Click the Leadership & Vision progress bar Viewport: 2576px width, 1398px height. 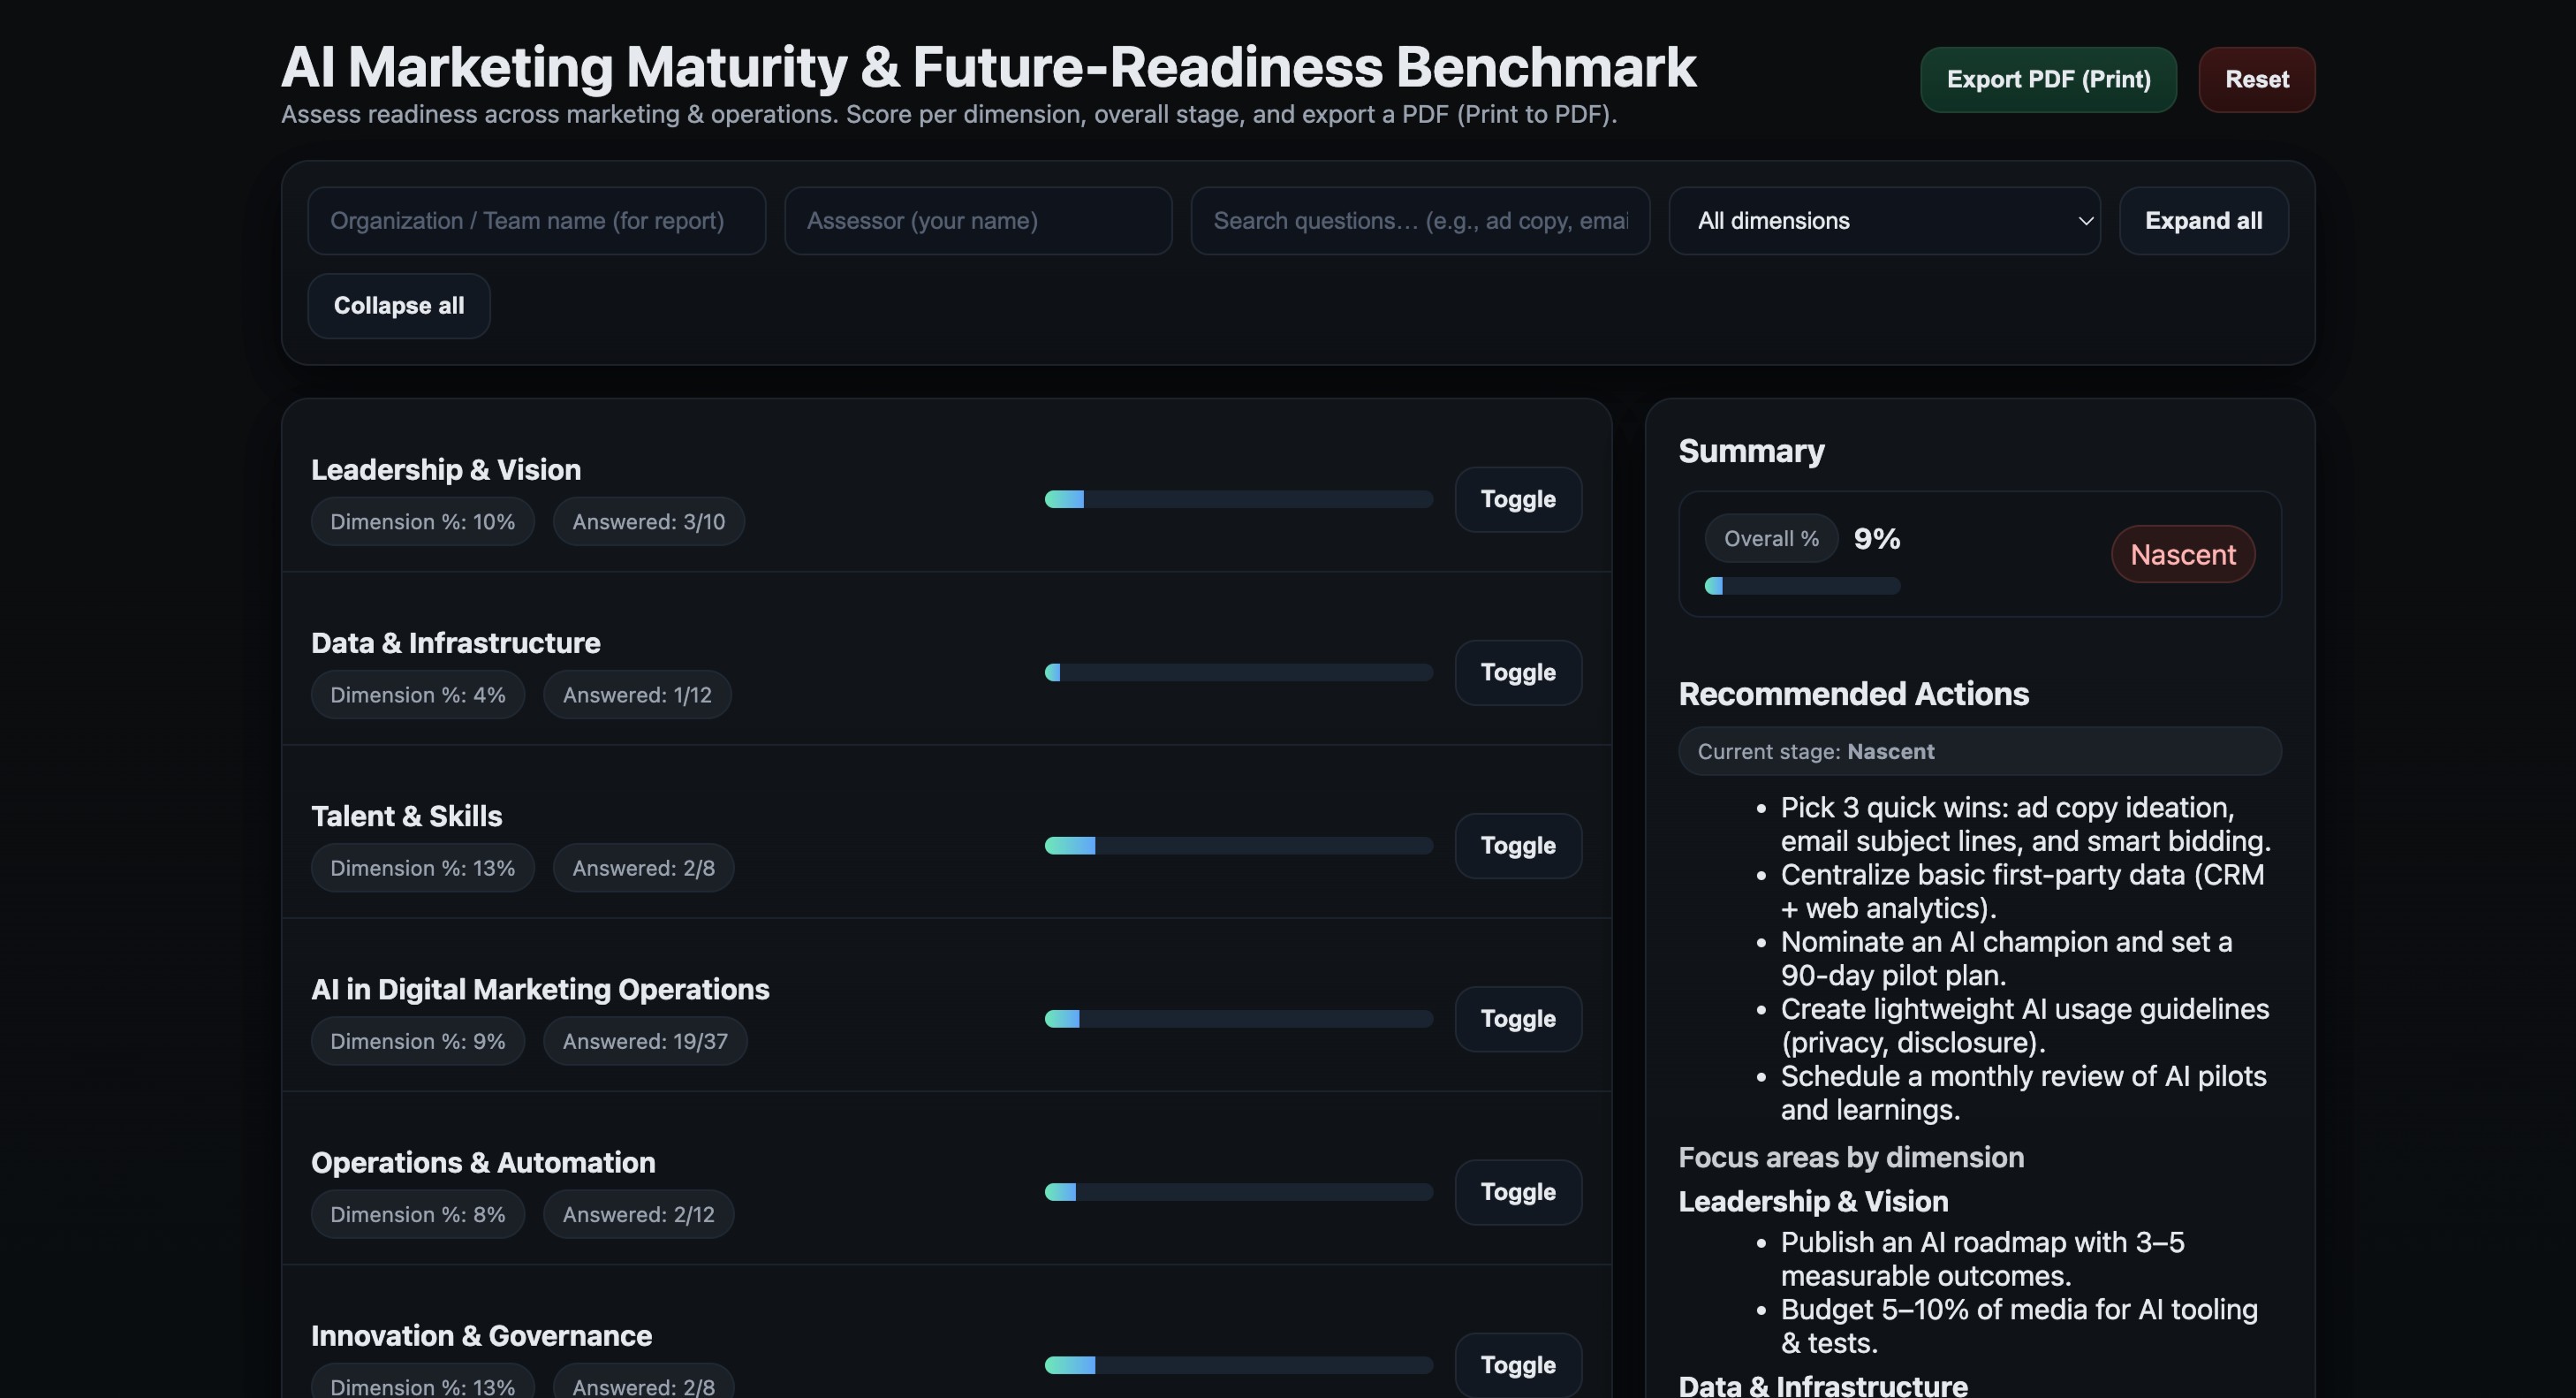pyautogui.click(x=1238, y=499)
